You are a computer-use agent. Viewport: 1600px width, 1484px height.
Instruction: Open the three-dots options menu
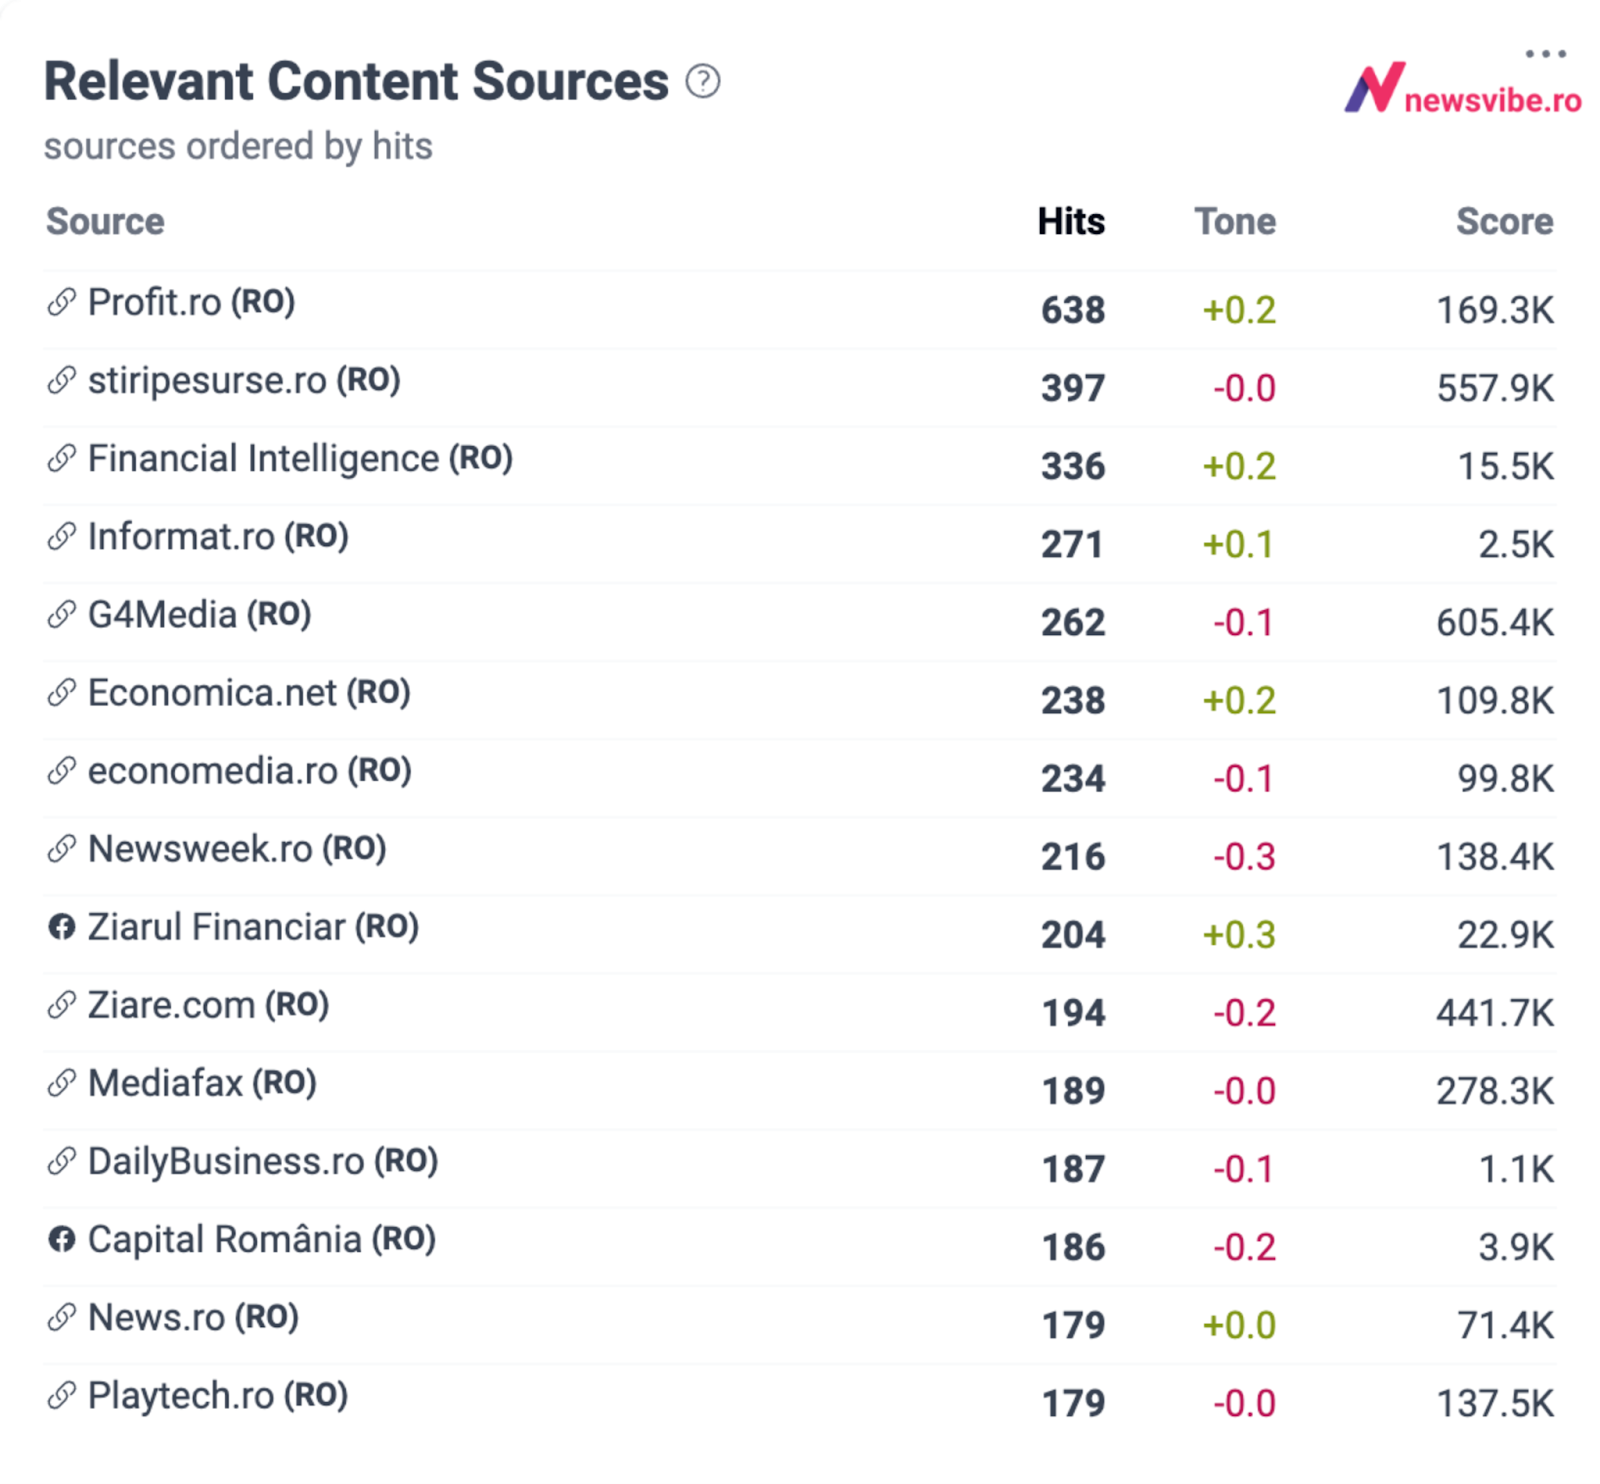point(1545,54)
